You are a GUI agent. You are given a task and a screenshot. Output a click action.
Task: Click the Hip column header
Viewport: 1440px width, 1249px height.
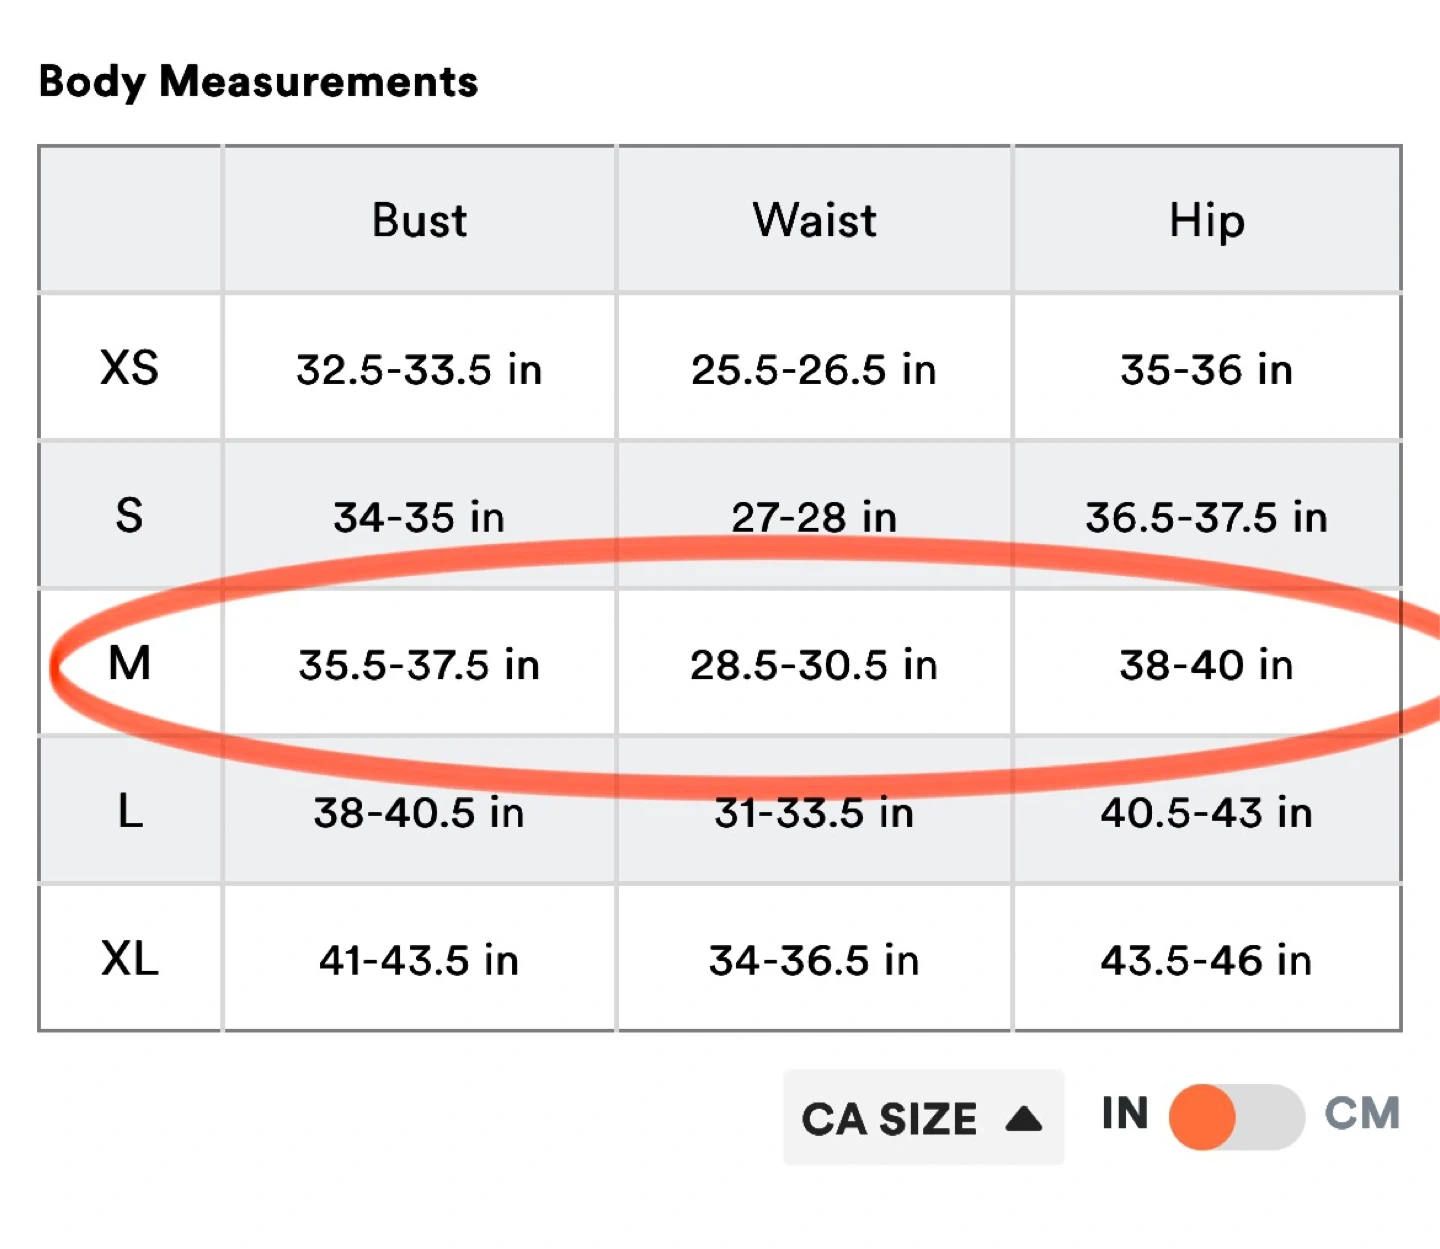click(1207, 221)
